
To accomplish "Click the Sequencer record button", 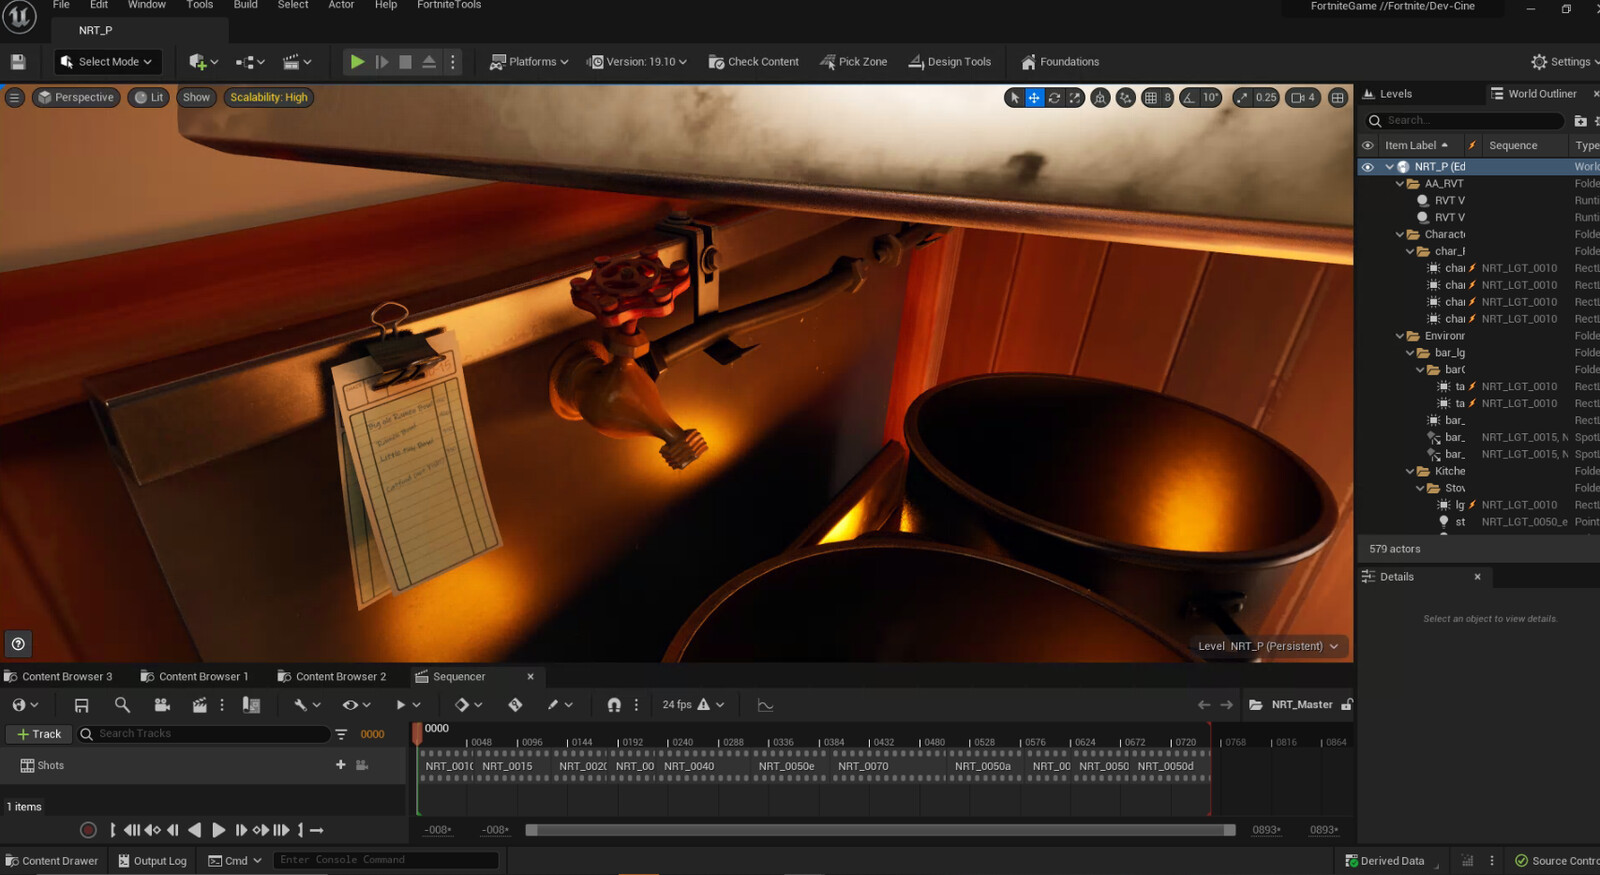I will tap(88, 830).
